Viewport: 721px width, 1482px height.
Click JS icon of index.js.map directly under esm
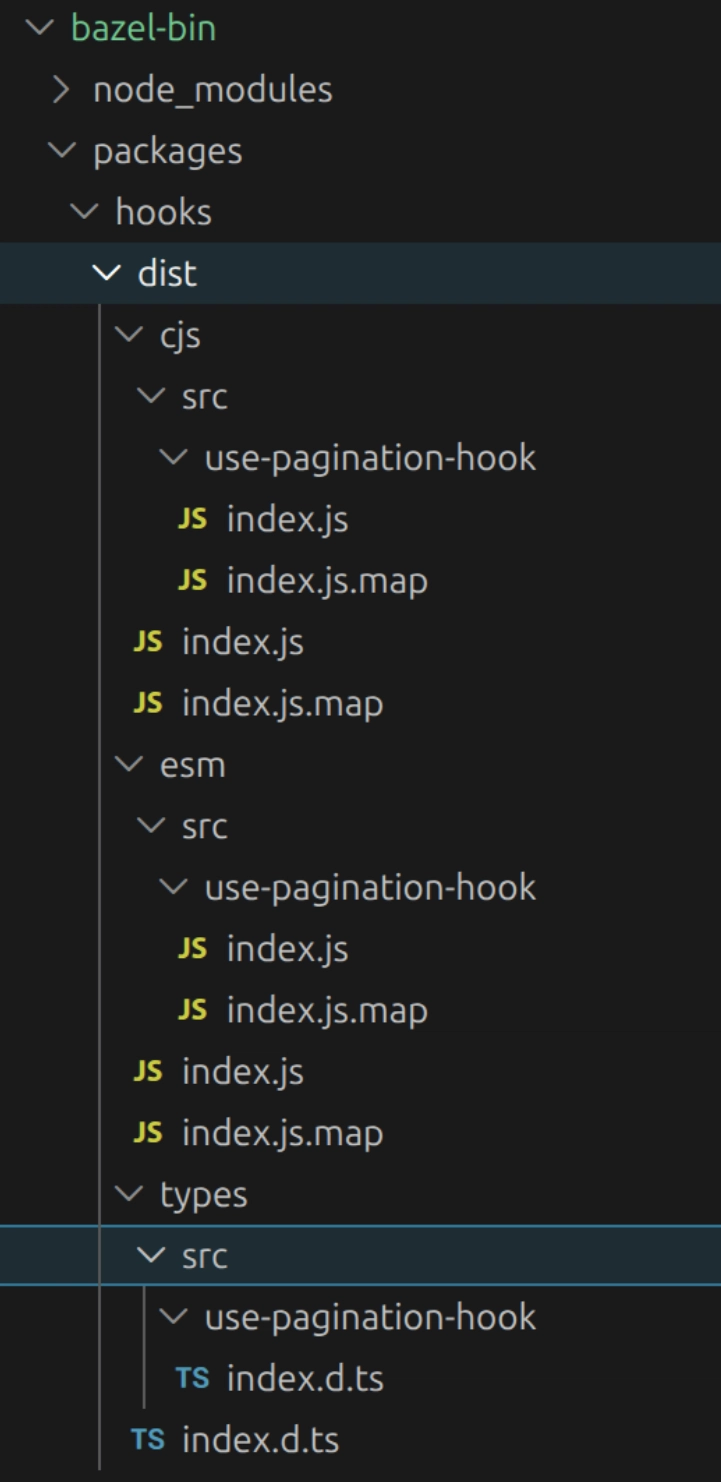(147, 1132)
